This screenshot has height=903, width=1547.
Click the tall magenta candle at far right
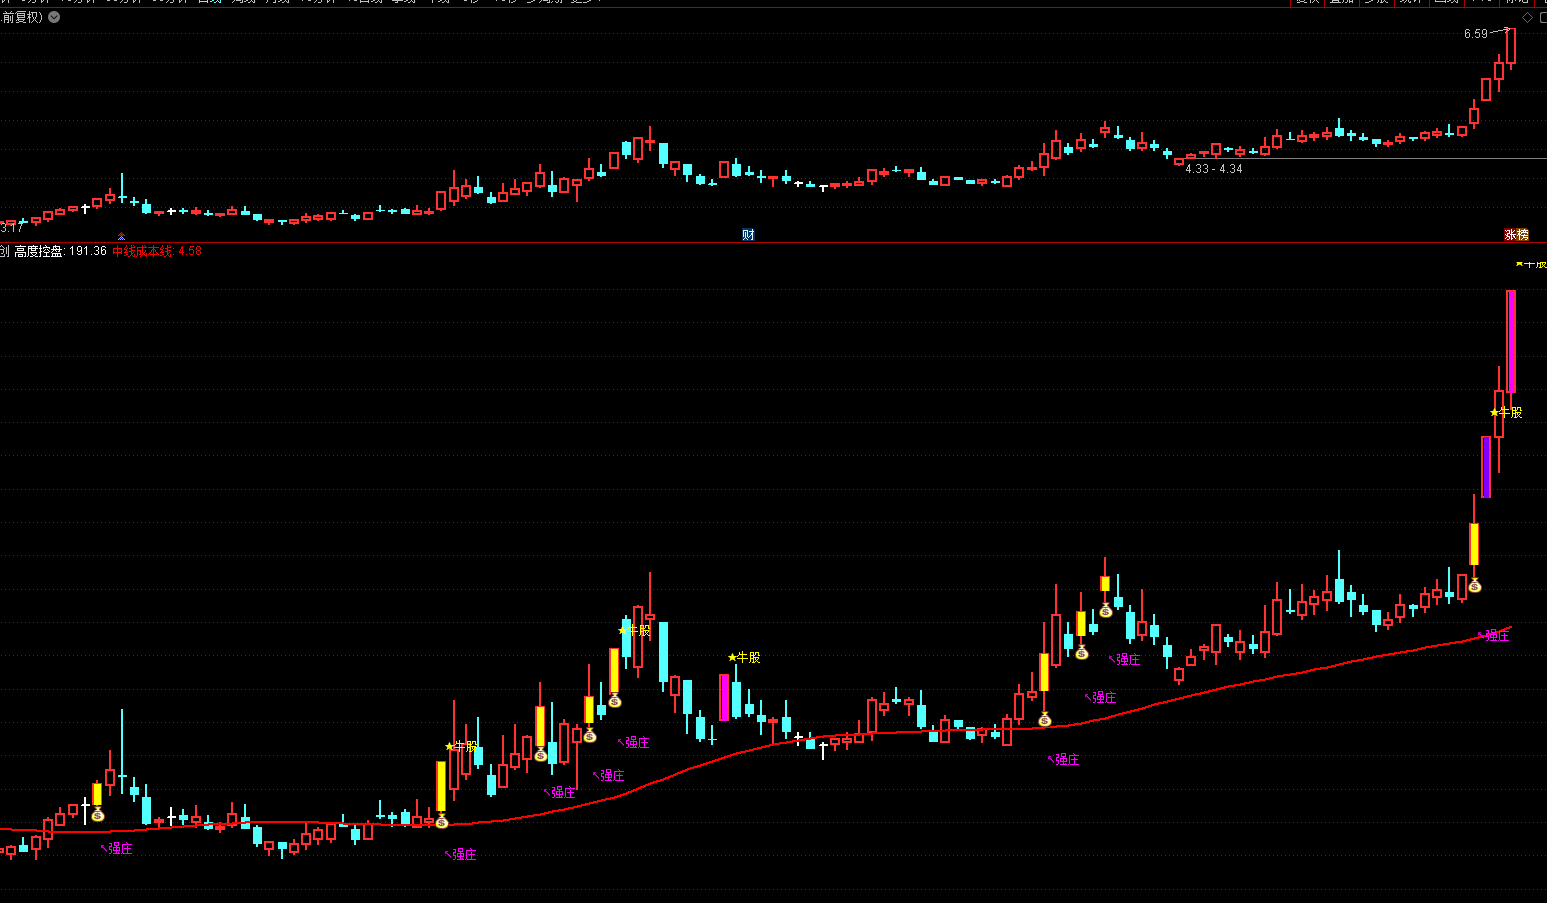[1511, 340]
